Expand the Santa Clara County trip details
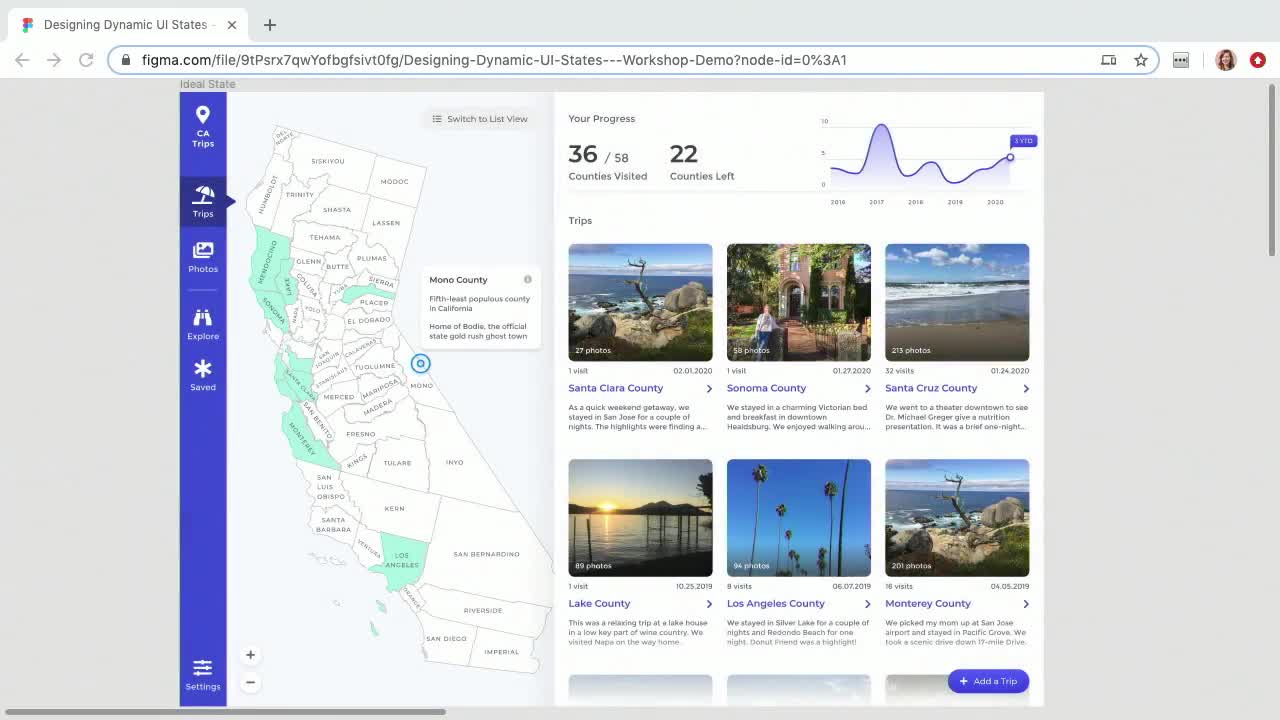This screenshot has width=1280, height=720. 709,388
